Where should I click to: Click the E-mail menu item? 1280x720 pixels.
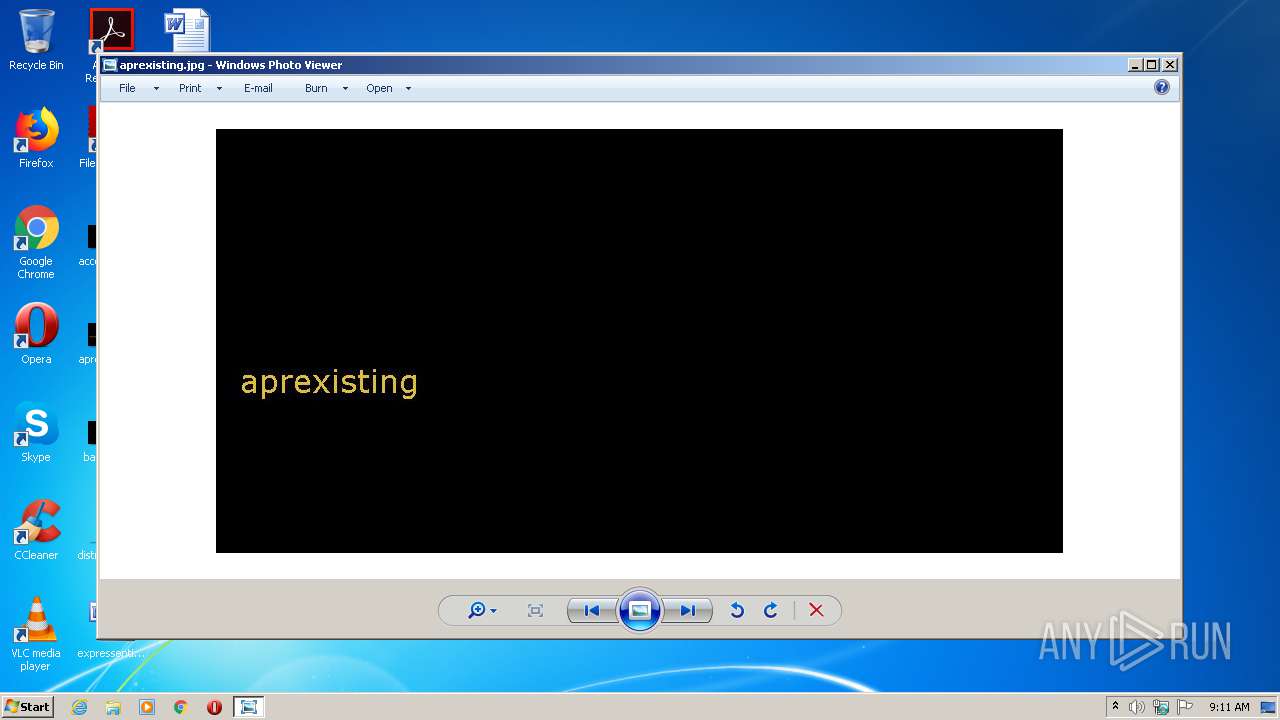pyautogui.click(x=258, y=88)
